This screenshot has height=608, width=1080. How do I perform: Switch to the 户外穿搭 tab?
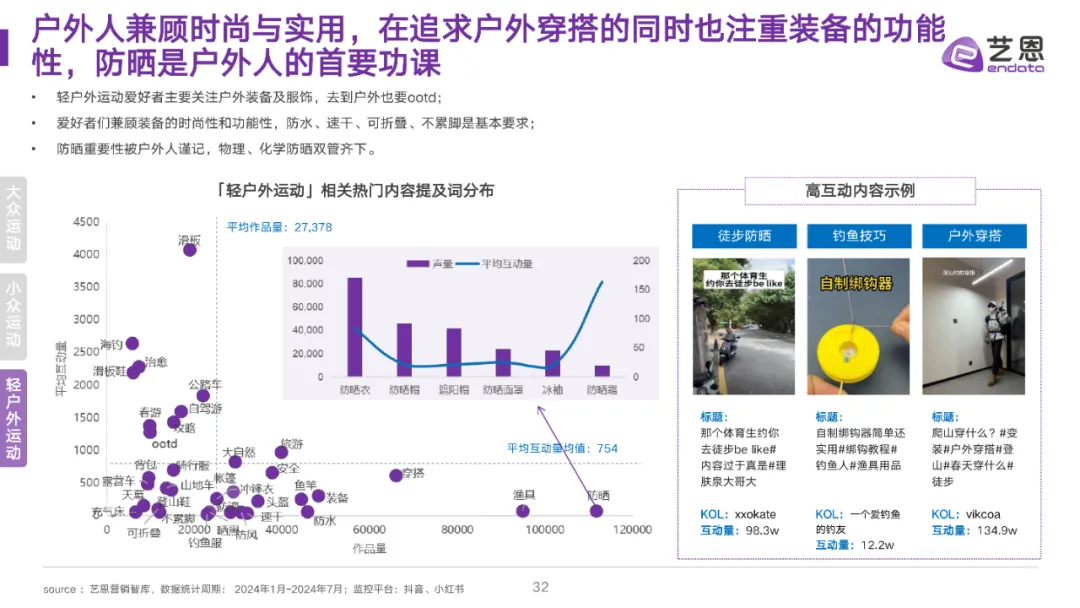click(x=975, y=236)
